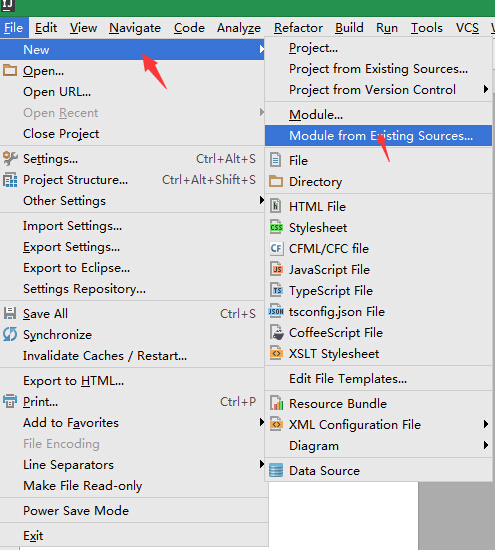Viewport: 495px width, 550px height.
Task: Click the Save All floppy disk icon
Action: coord(10,313)
